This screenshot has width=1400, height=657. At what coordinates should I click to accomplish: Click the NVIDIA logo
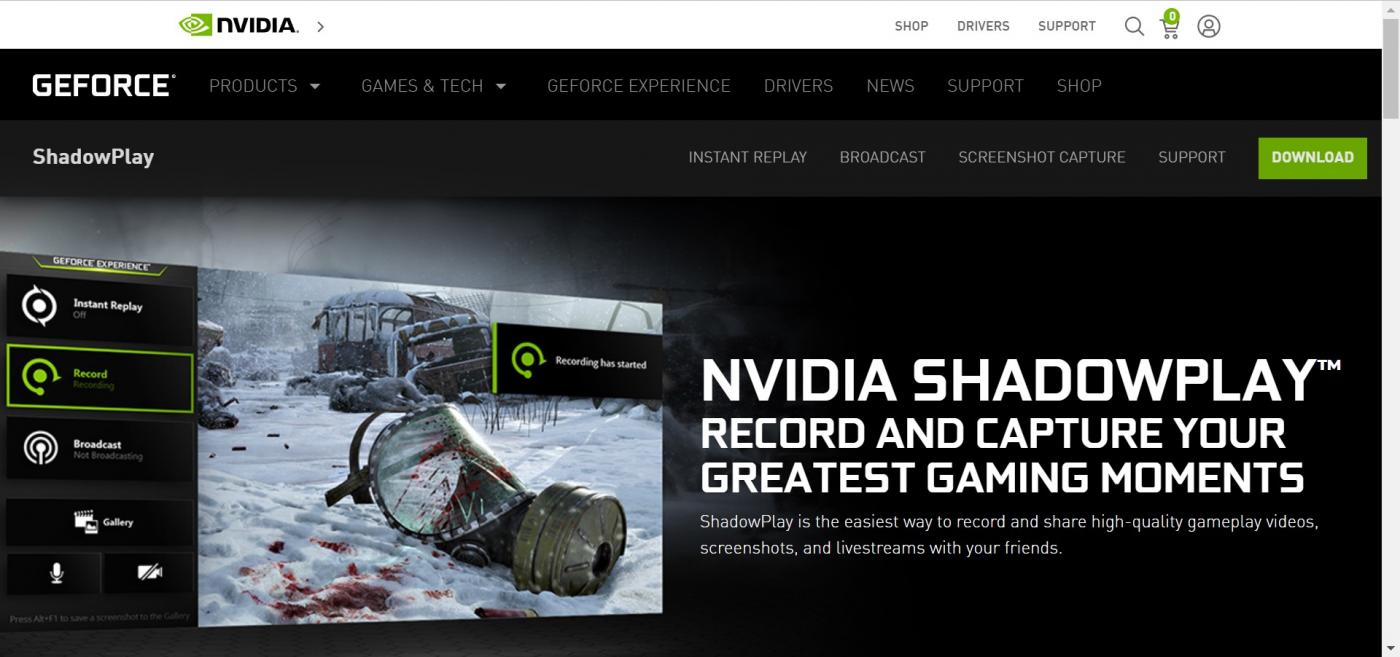point(238,25)
